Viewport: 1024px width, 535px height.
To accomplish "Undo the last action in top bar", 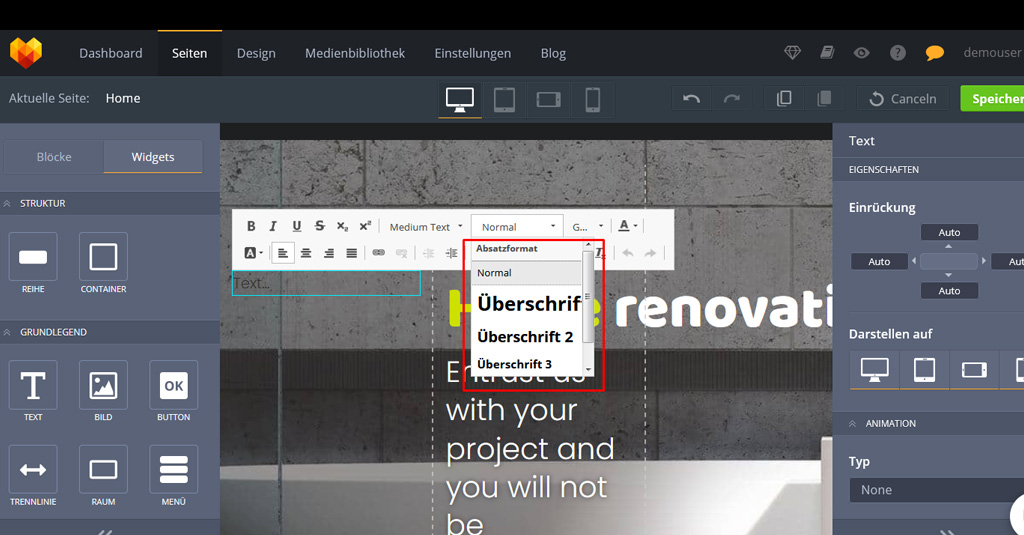I will (x=691, y=98).
